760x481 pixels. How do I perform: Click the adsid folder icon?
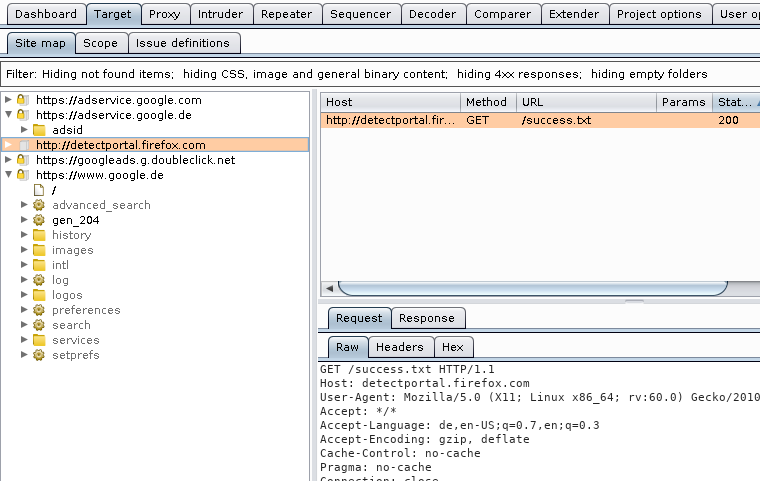tap(39, 130)
